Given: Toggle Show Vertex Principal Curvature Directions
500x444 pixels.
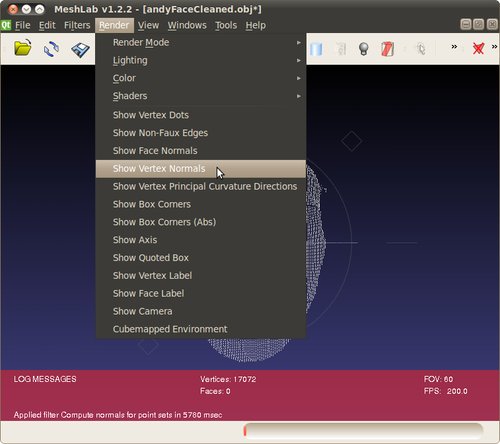Looking at the screenshot, I should (201, 186).
